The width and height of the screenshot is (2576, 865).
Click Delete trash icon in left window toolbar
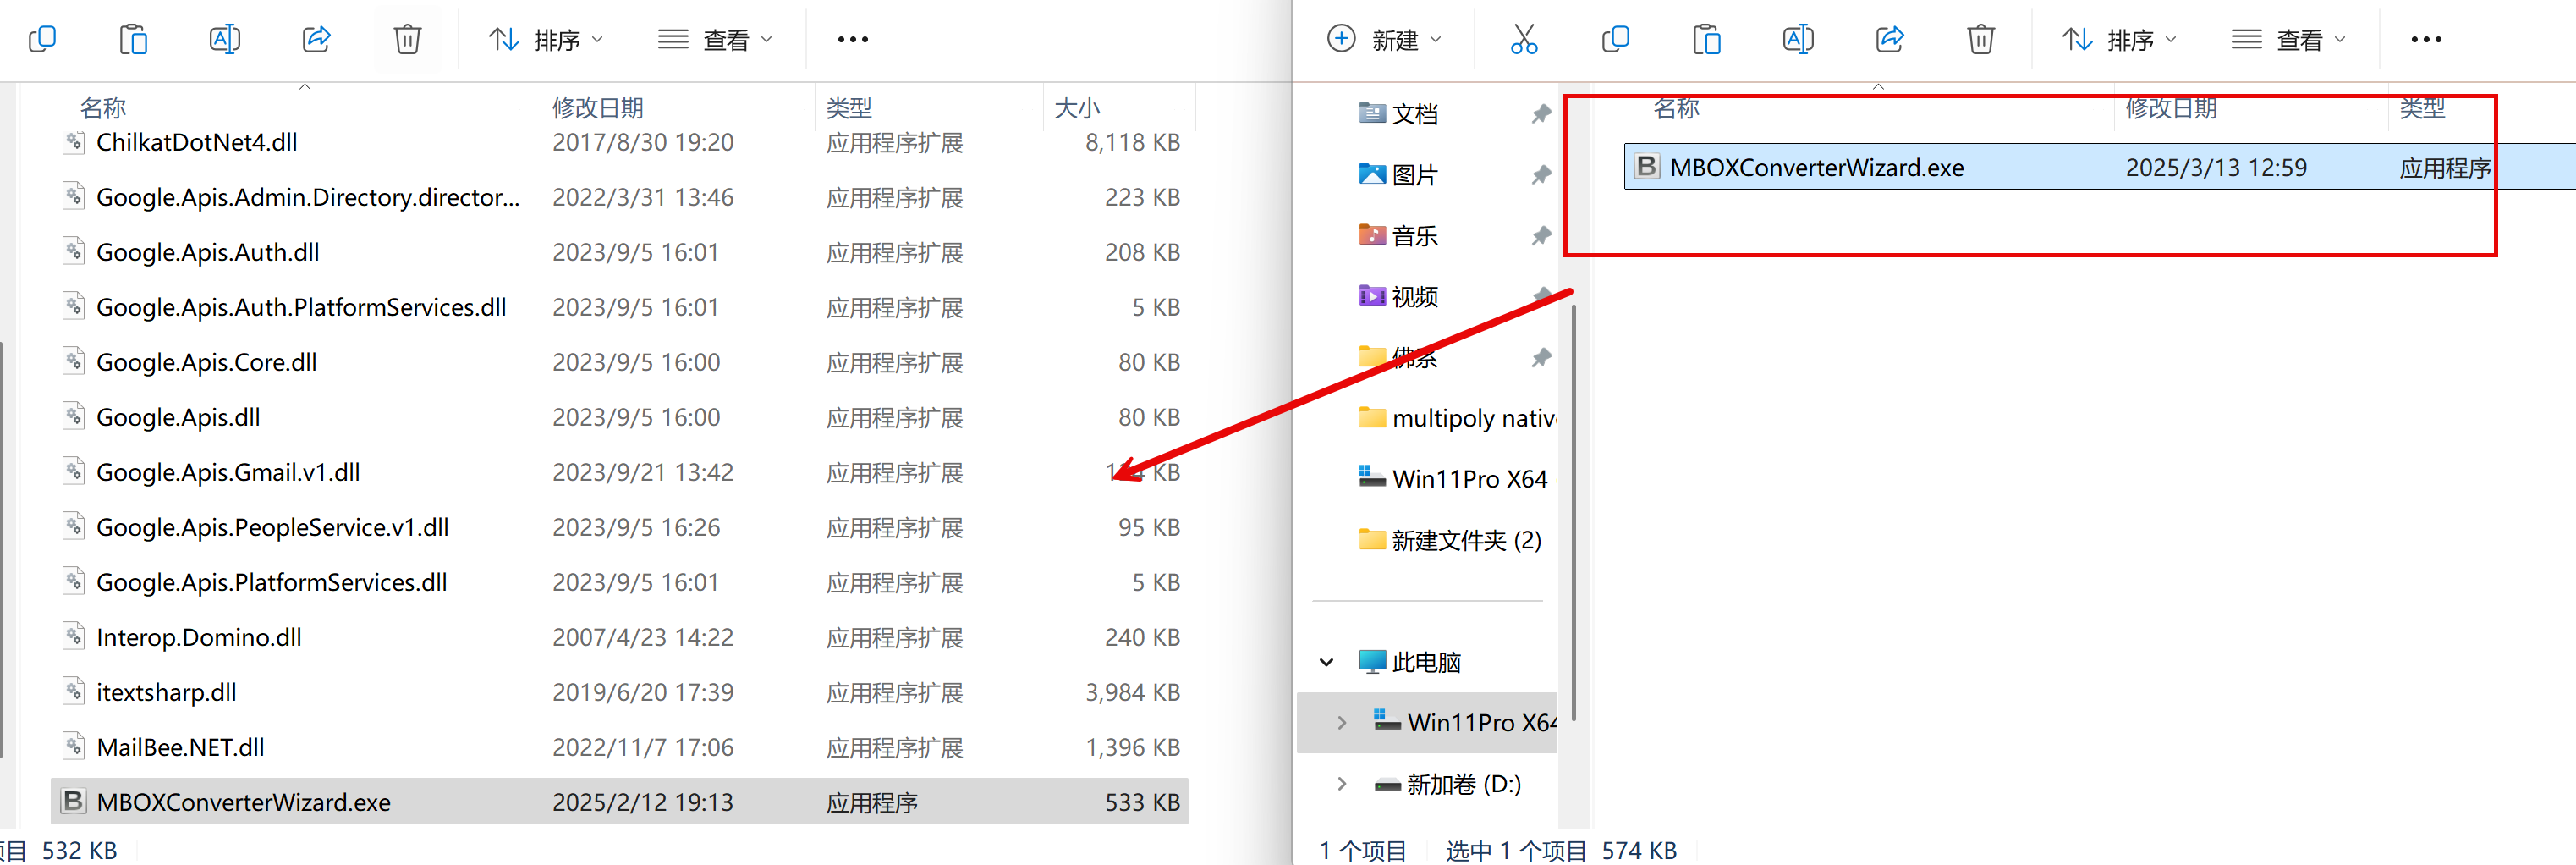pyautogui.click(x=407, y=40)
